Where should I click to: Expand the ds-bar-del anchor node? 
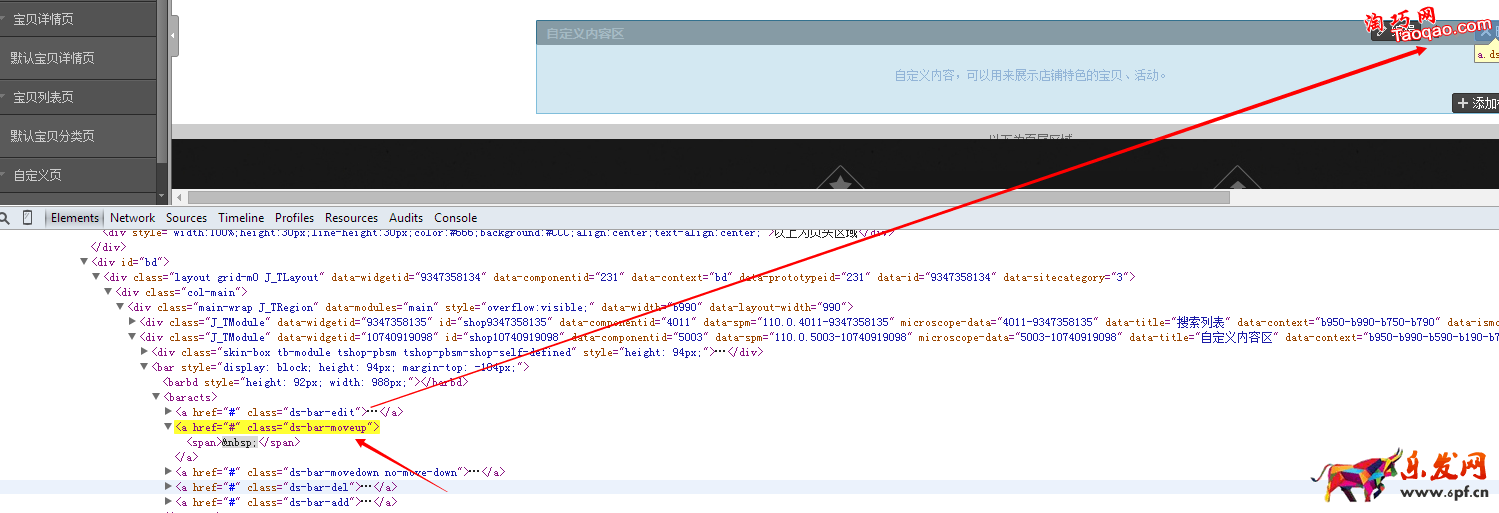click(168, 487)
